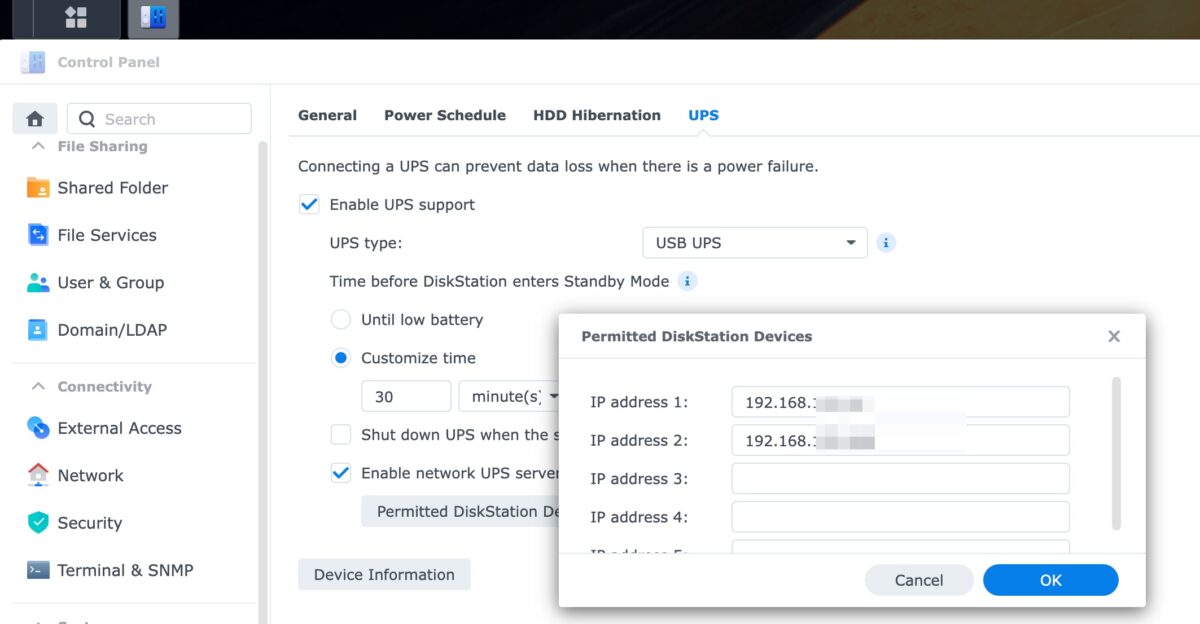Confirm permitted devices with OK
This screenshot has height=624, width=1200.
1050,579
